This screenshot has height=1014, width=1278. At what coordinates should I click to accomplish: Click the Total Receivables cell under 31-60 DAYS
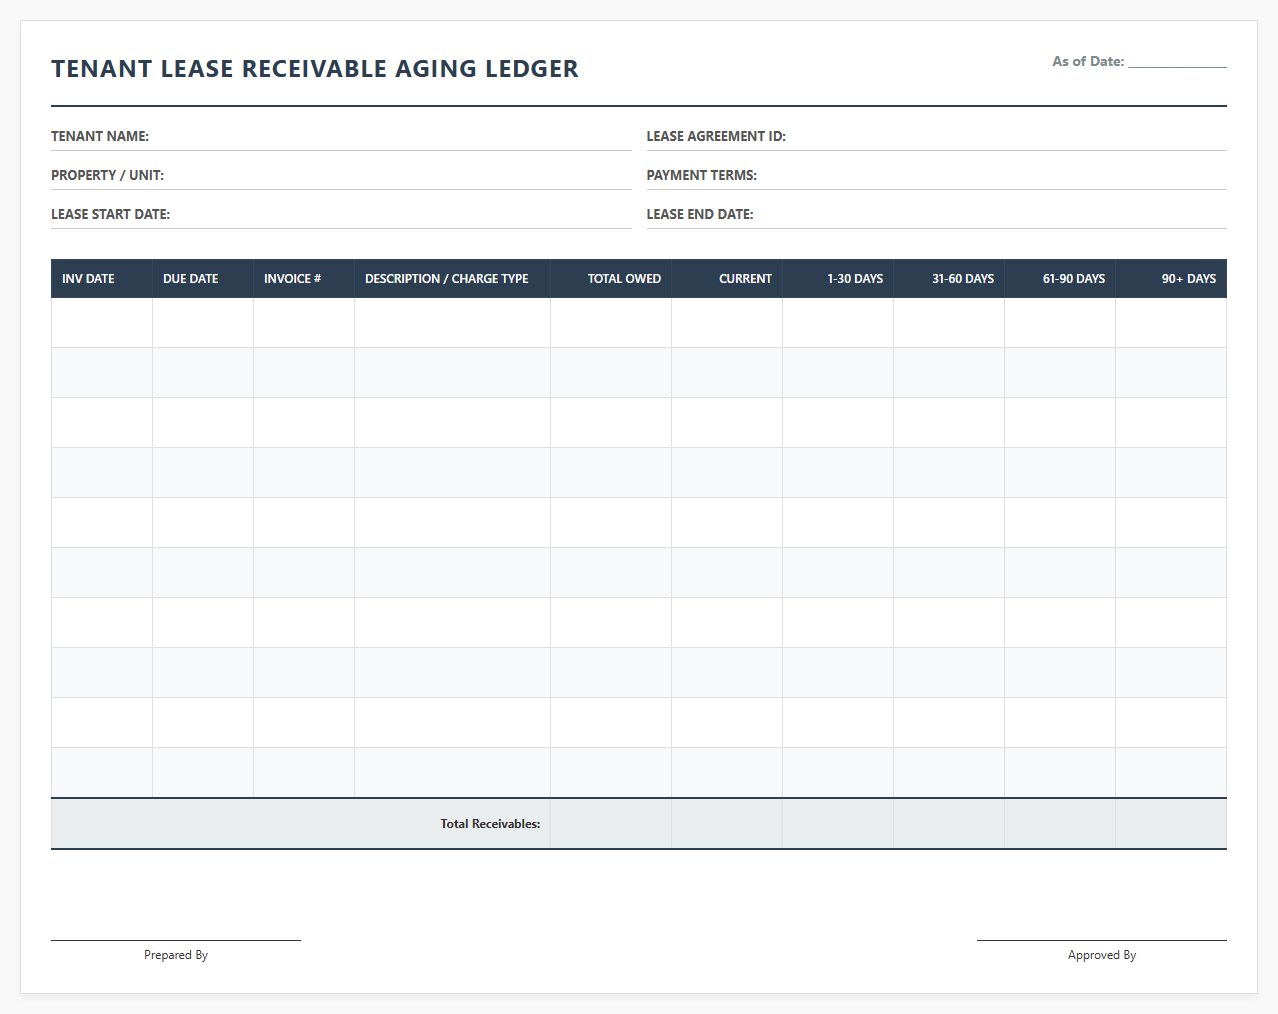[x=949, y=824]
